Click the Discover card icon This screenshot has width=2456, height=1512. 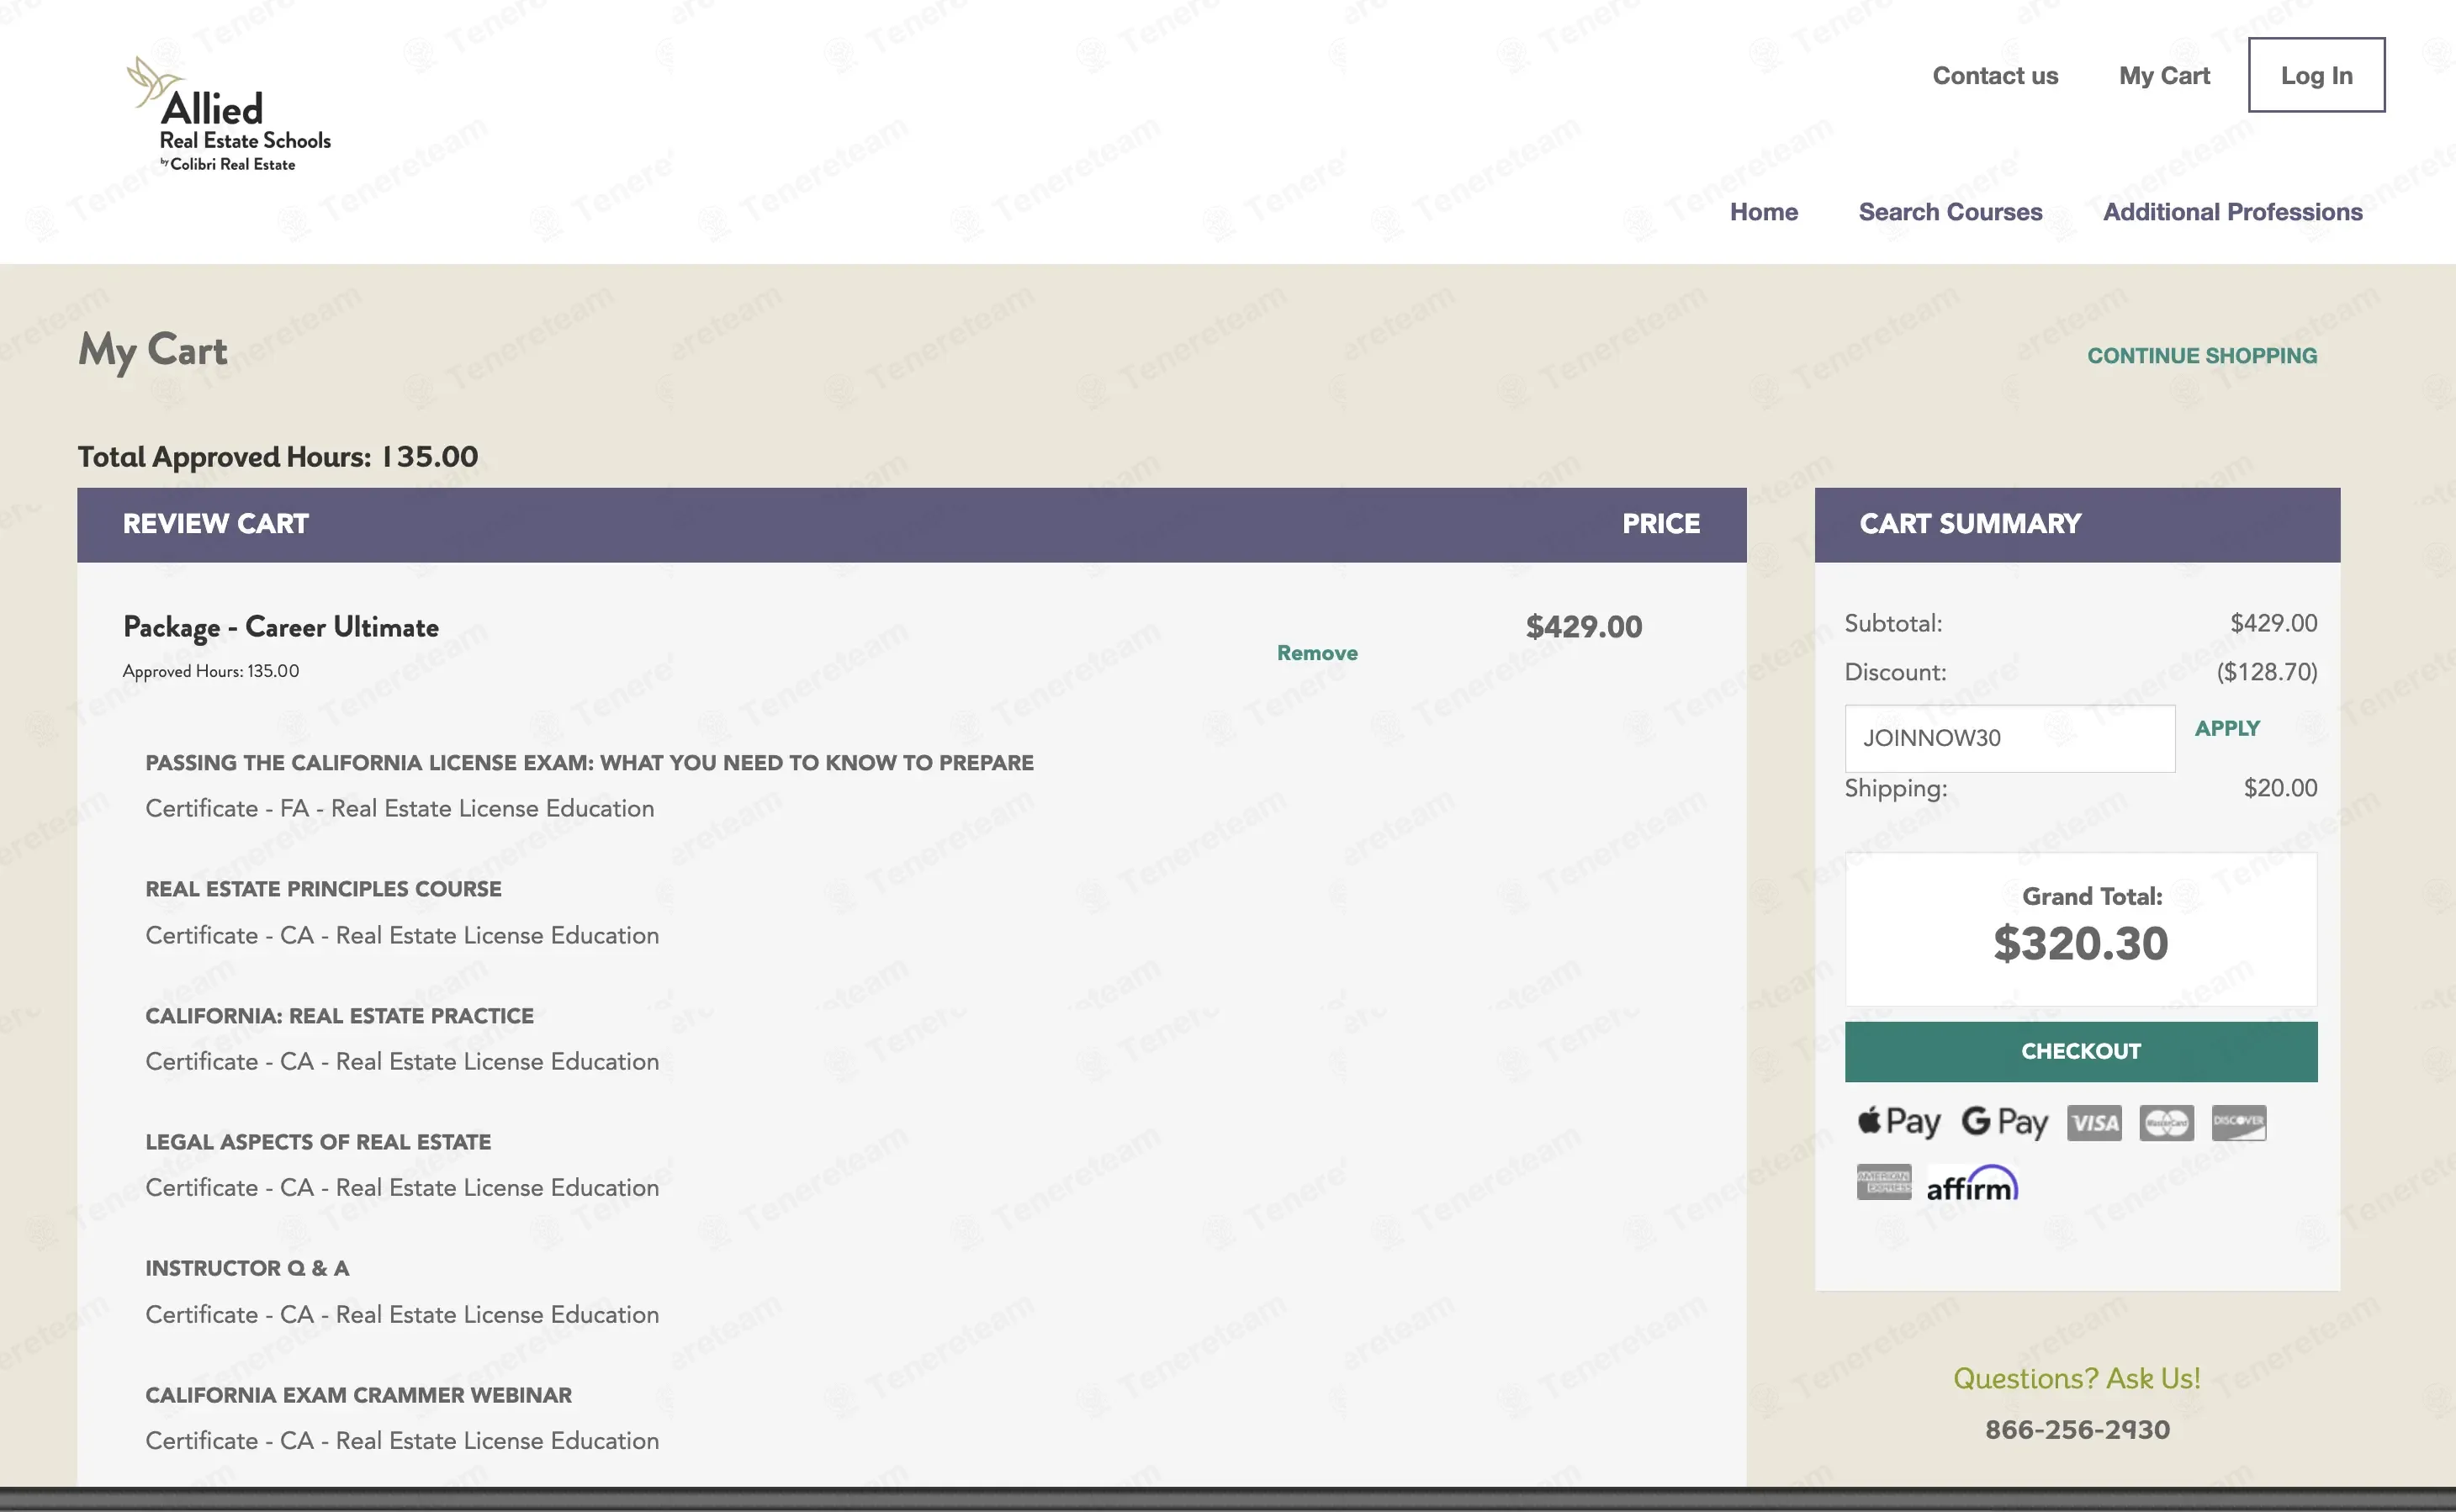[2238, 1123]
